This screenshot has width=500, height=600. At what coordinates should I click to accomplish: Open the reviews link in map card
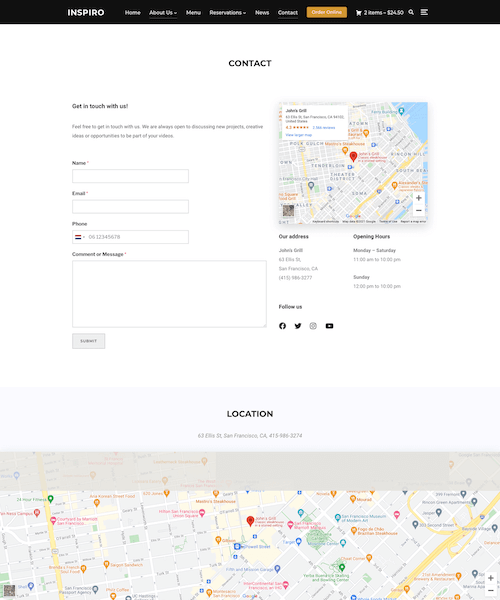[324, 127]
